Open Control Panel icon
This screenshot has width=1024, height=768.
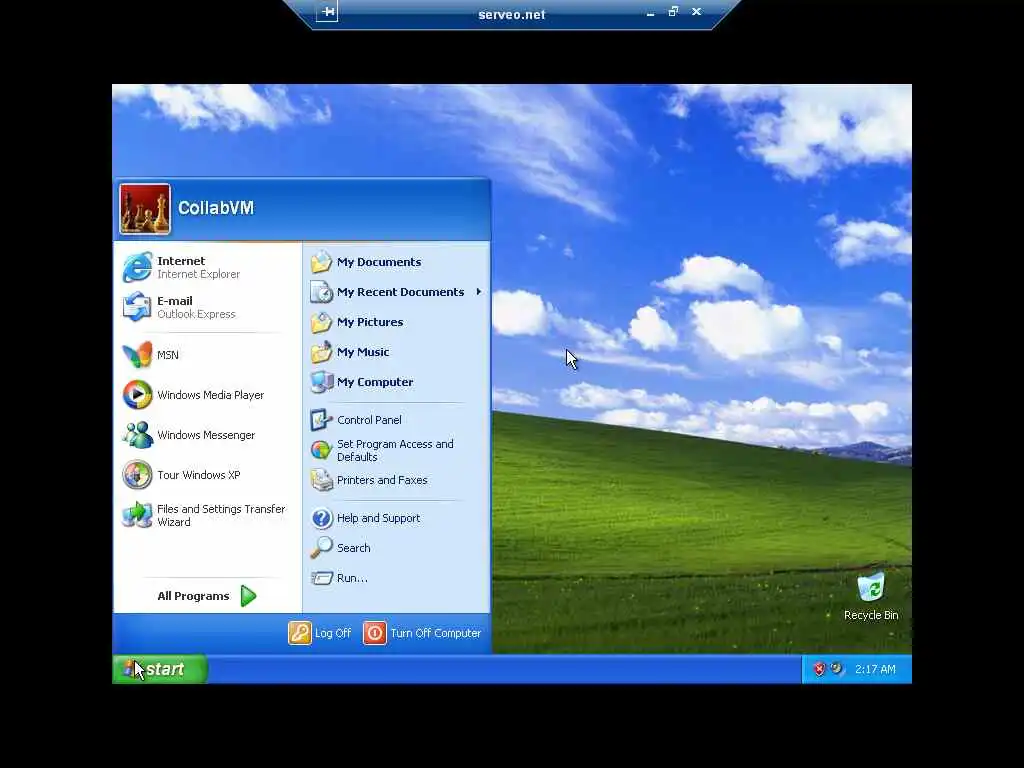321,420
